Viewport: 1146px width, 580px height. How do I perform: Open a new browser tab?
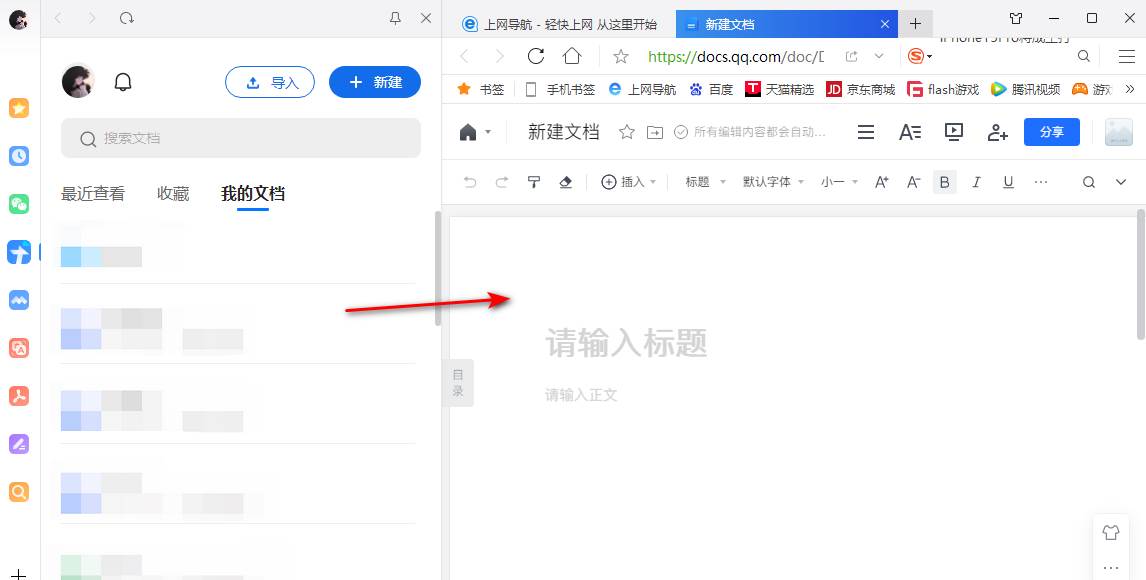click(x=915, y=24)
